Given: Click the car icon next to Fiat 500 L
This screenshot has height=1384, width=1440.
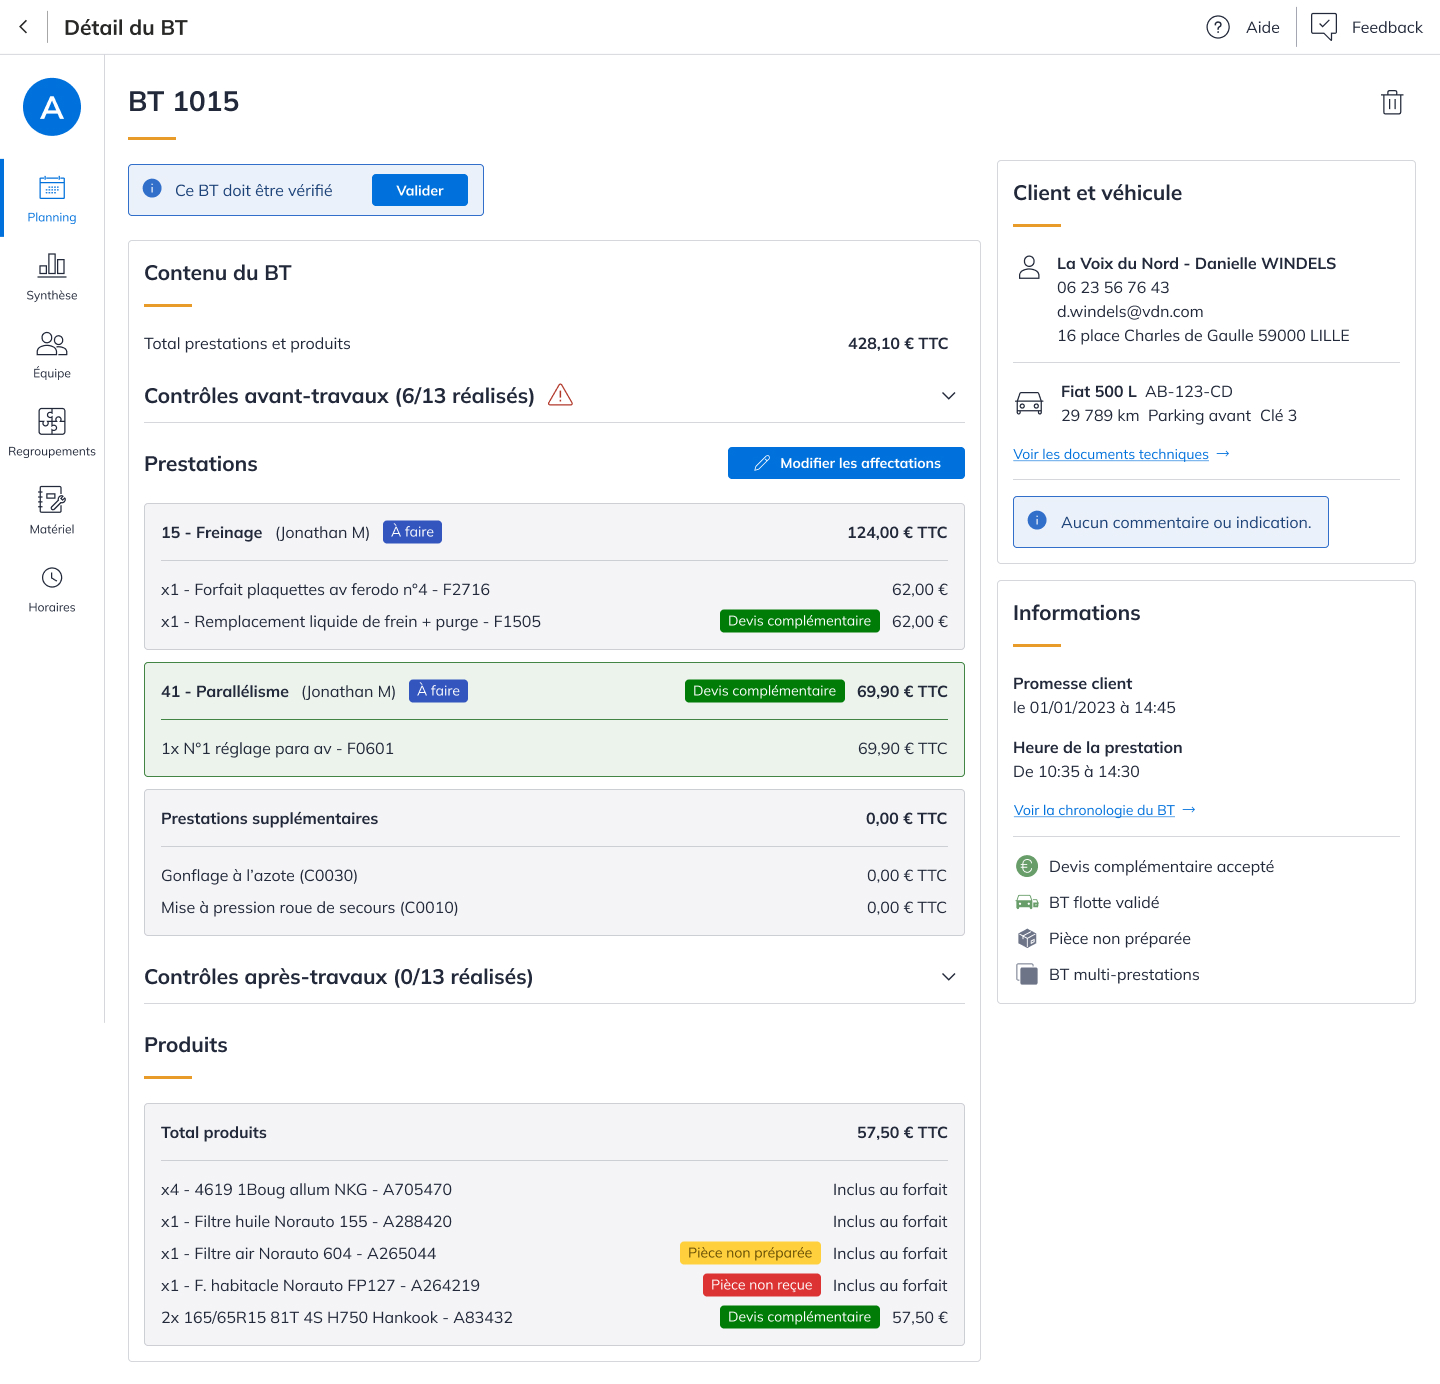Looking at the screenshot, I should pyautogui.click(x=1029, y=403).
